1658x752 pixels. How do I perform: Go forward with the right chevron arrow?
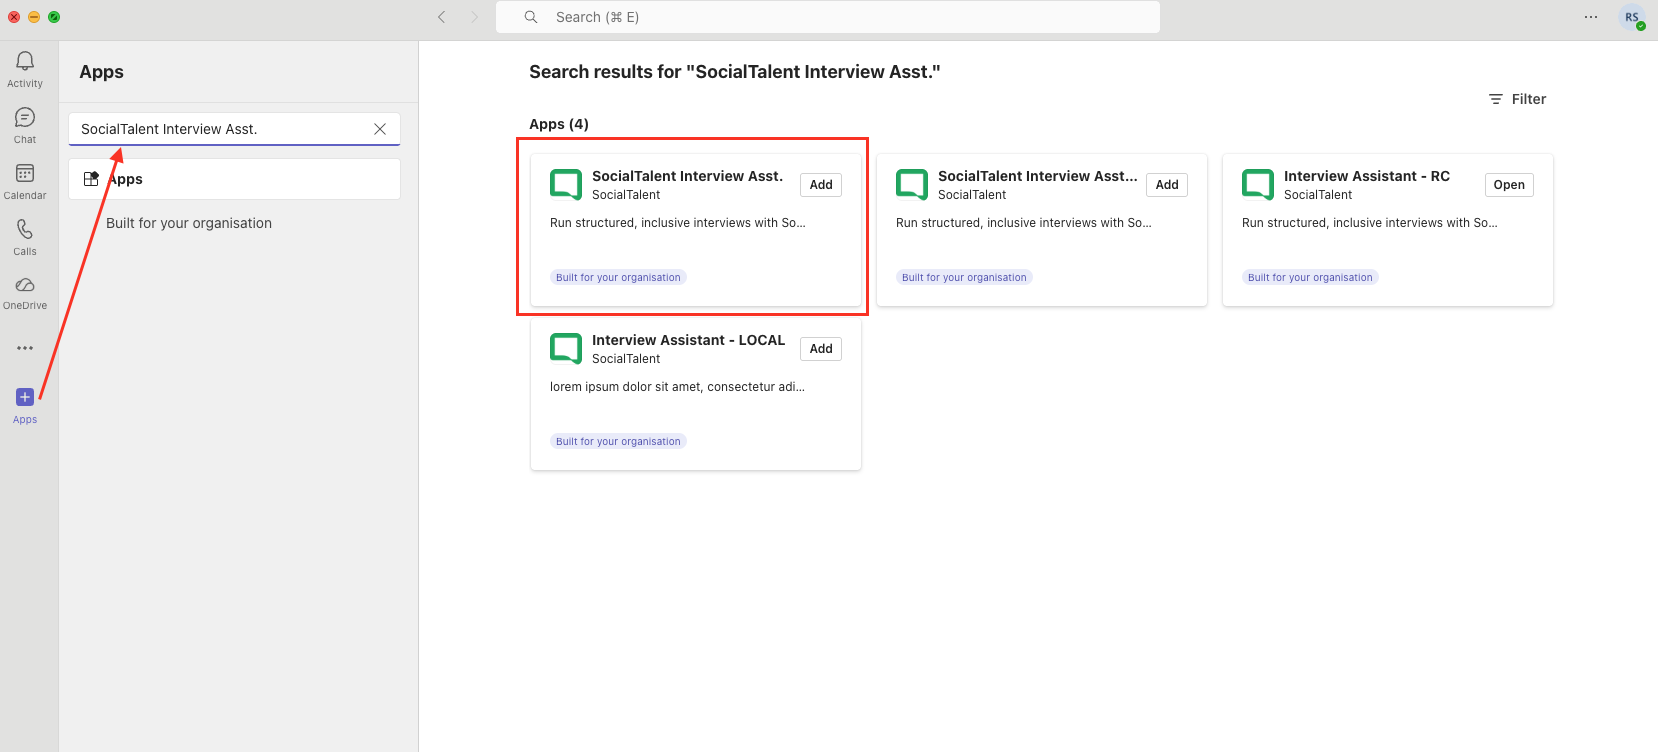[x=475, y=17]
